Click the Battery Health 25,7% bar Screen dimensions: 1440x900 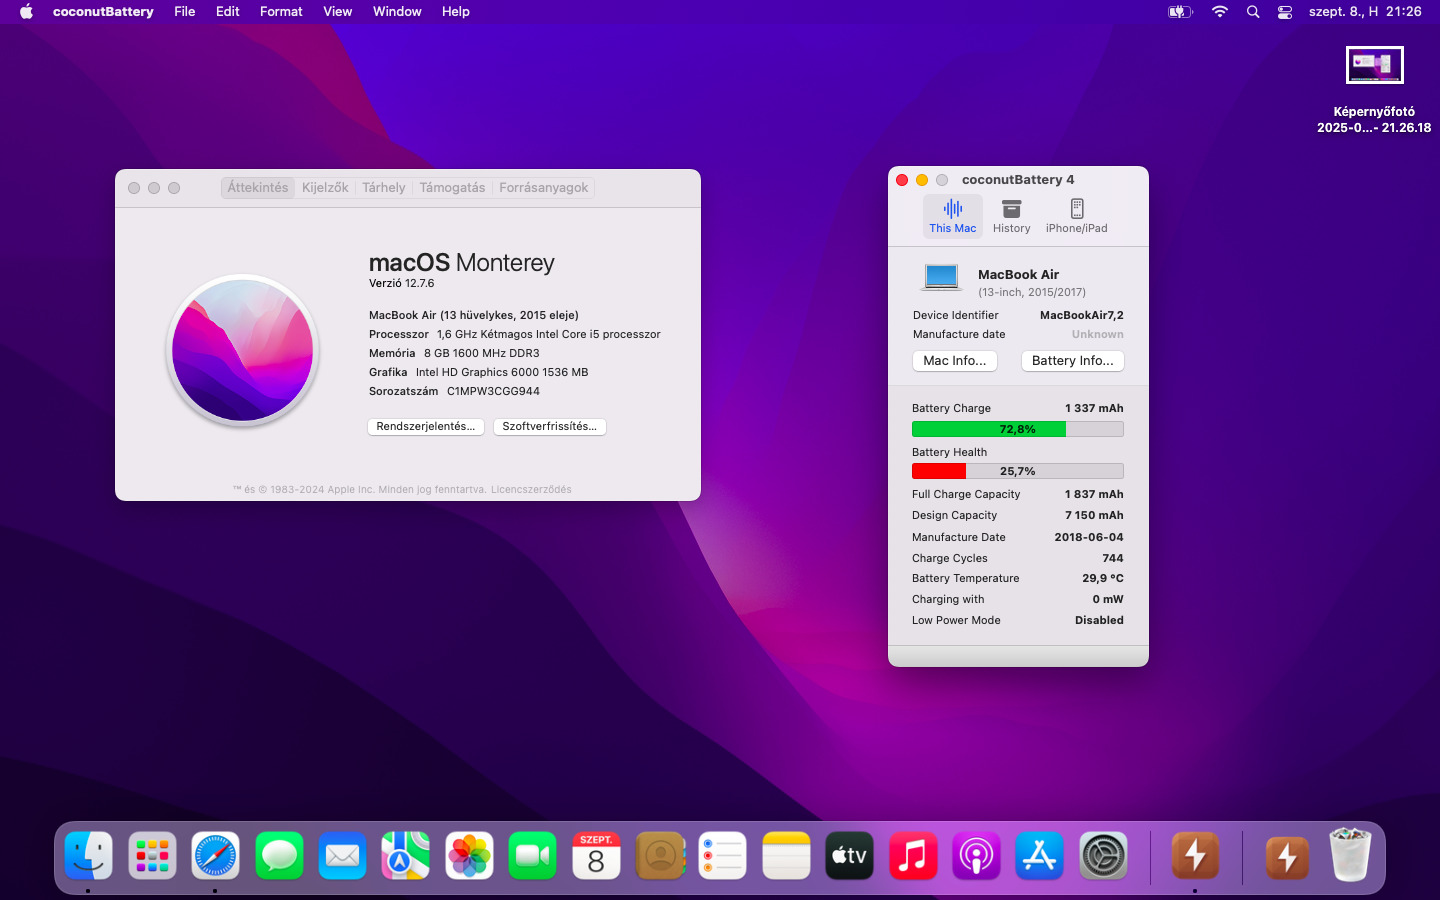pyautogui.click(x=1018, y=471)
